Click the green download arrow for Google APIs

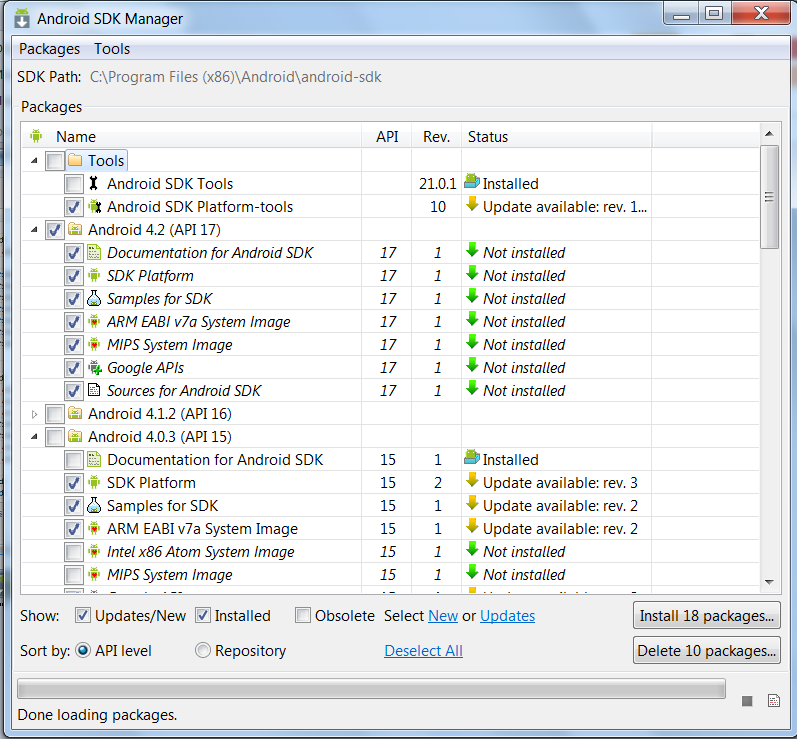tap(473, 365)
